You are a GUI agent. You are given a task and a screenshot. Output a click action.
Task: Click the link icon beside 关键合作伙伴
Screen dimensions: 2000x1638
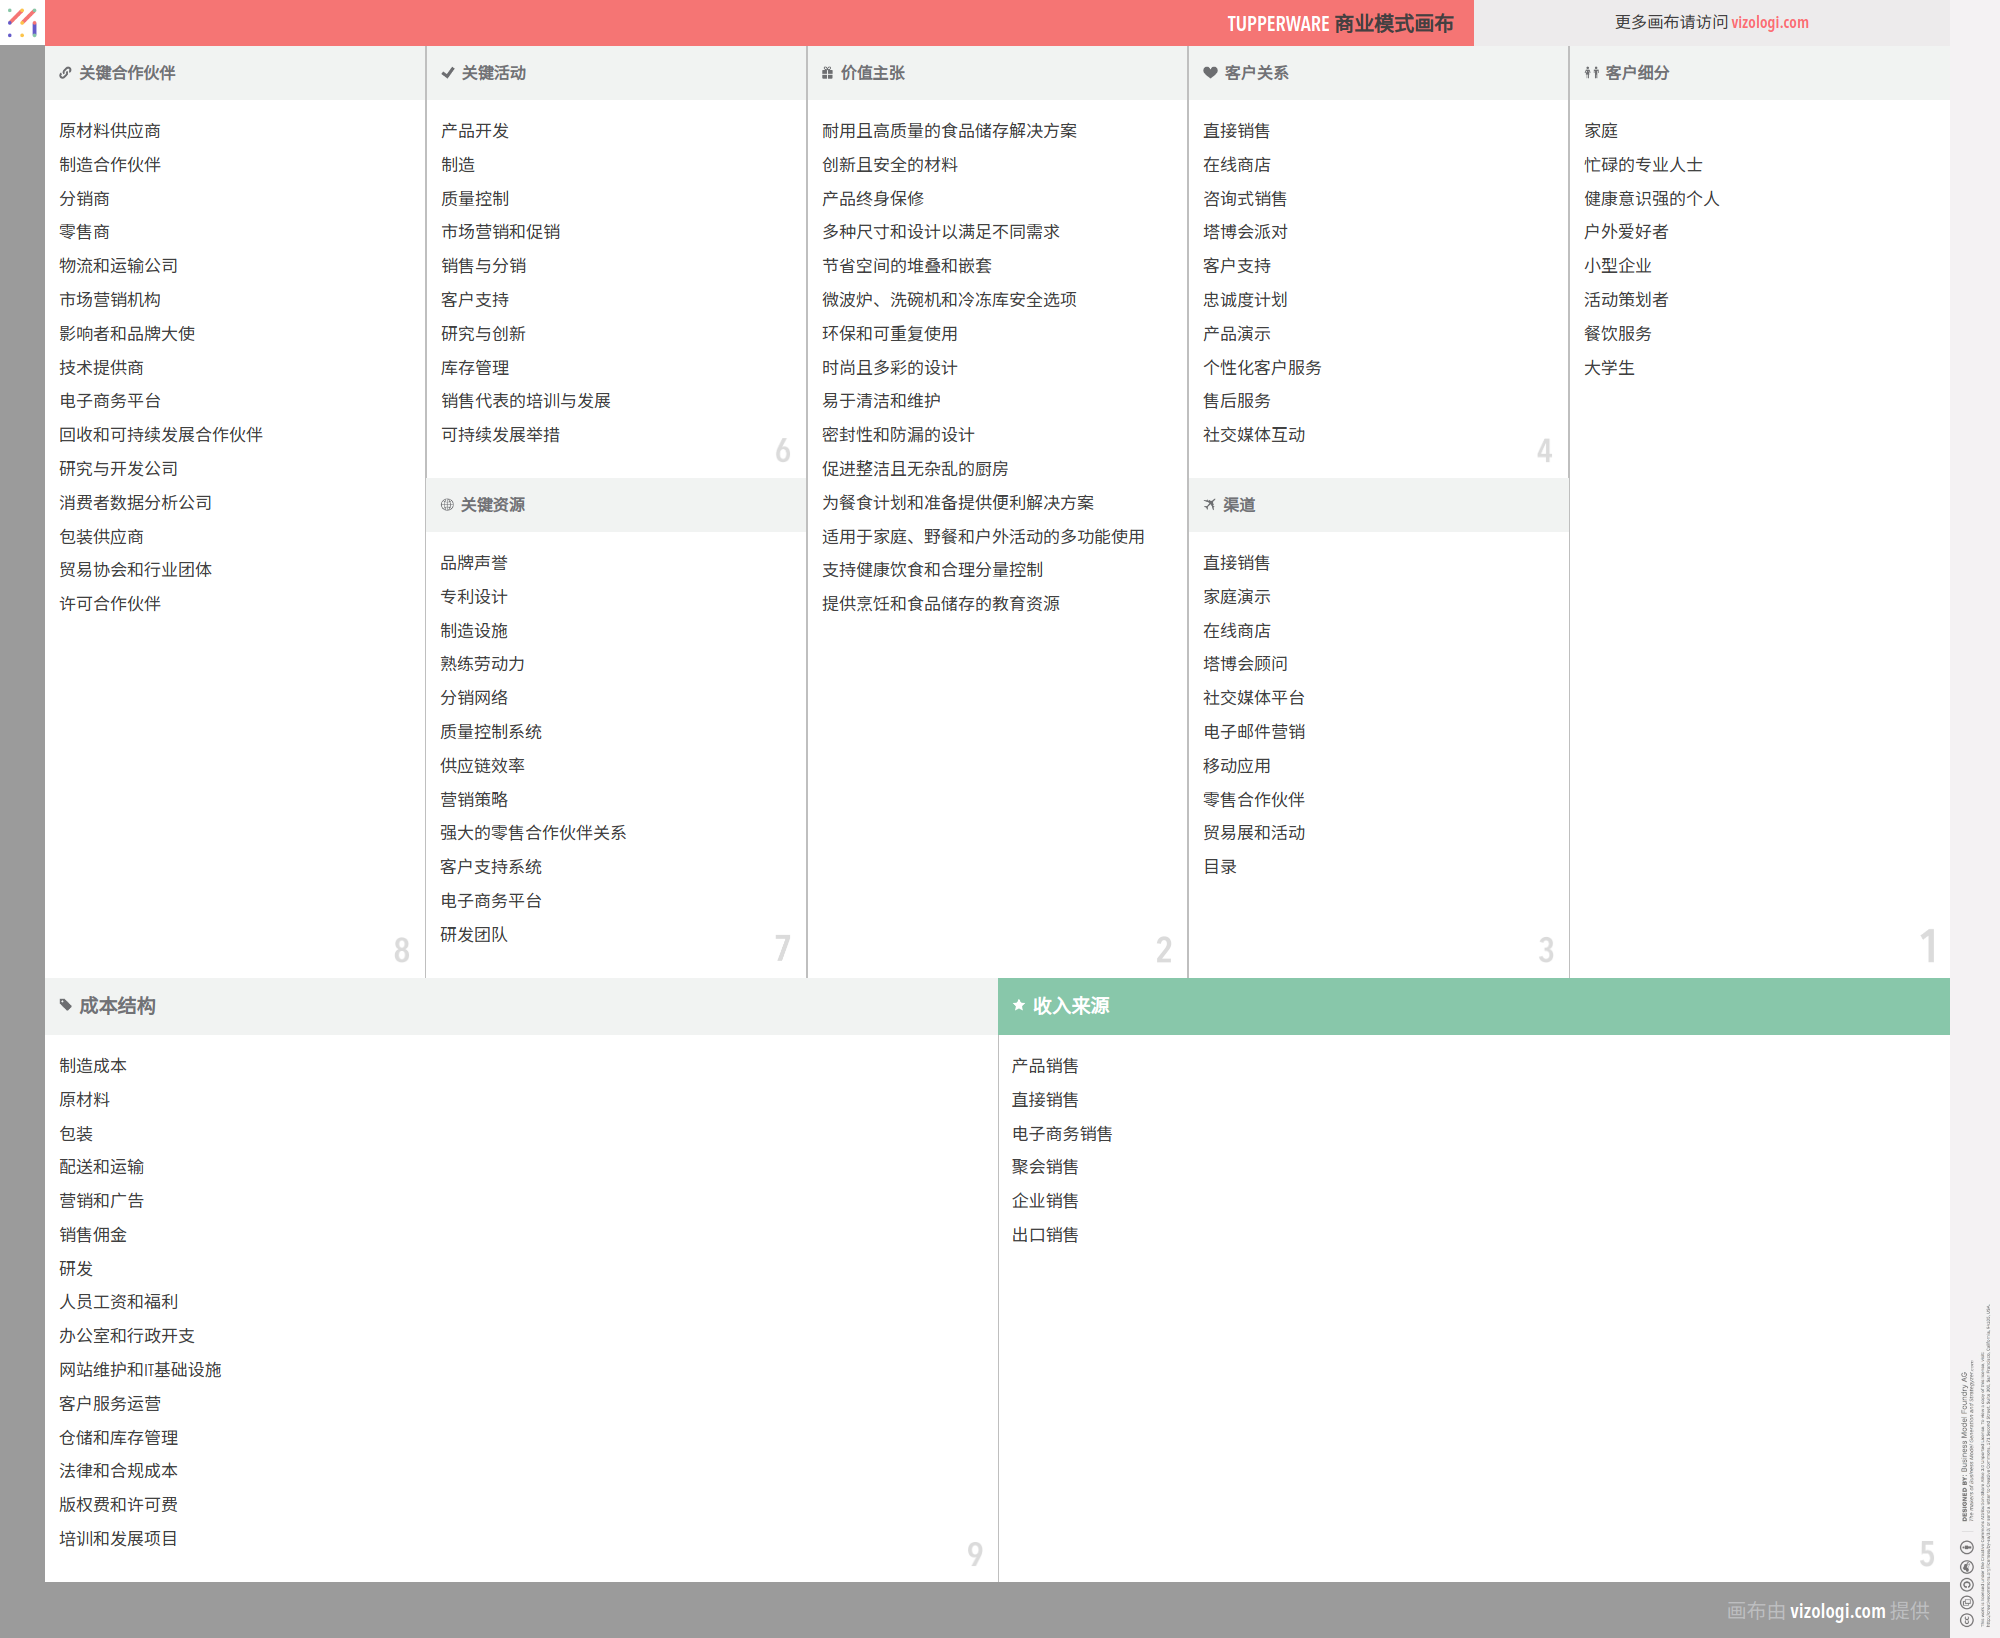[65, 73]
